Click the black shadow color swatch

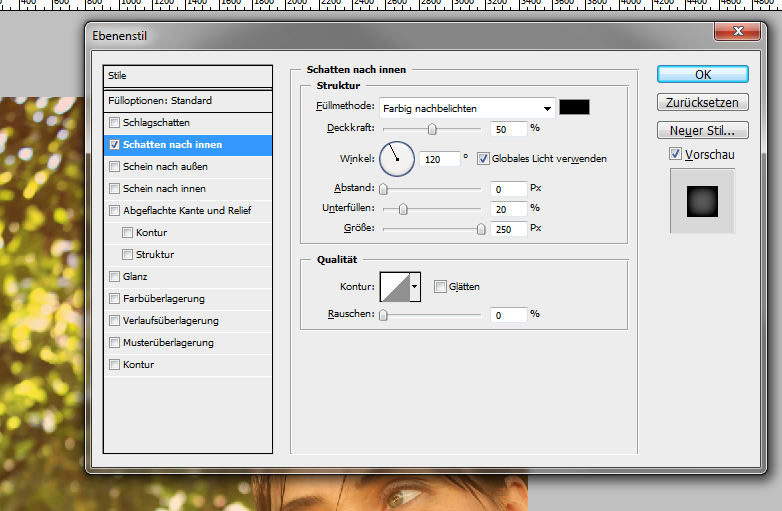574,107
